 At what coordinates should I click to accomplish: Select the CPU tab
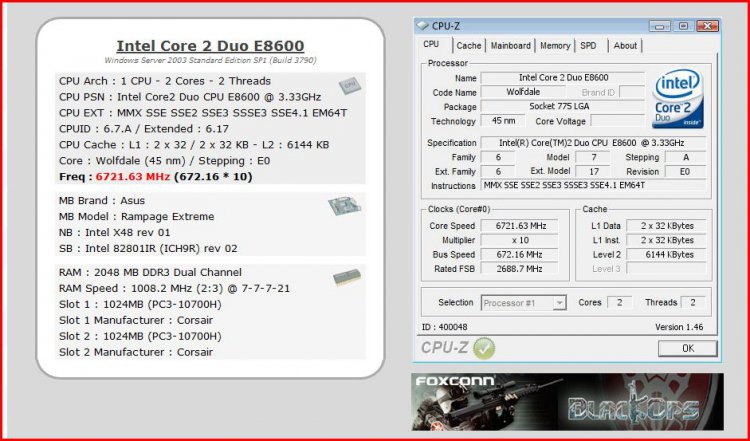(431, 44)
